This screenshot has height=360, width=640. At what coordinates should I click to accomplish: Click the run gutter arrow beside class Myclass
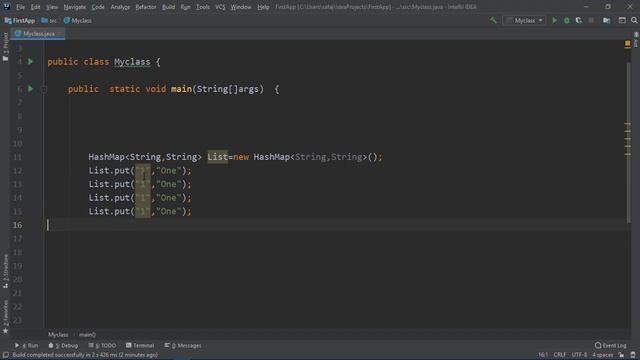pos(31,62)
